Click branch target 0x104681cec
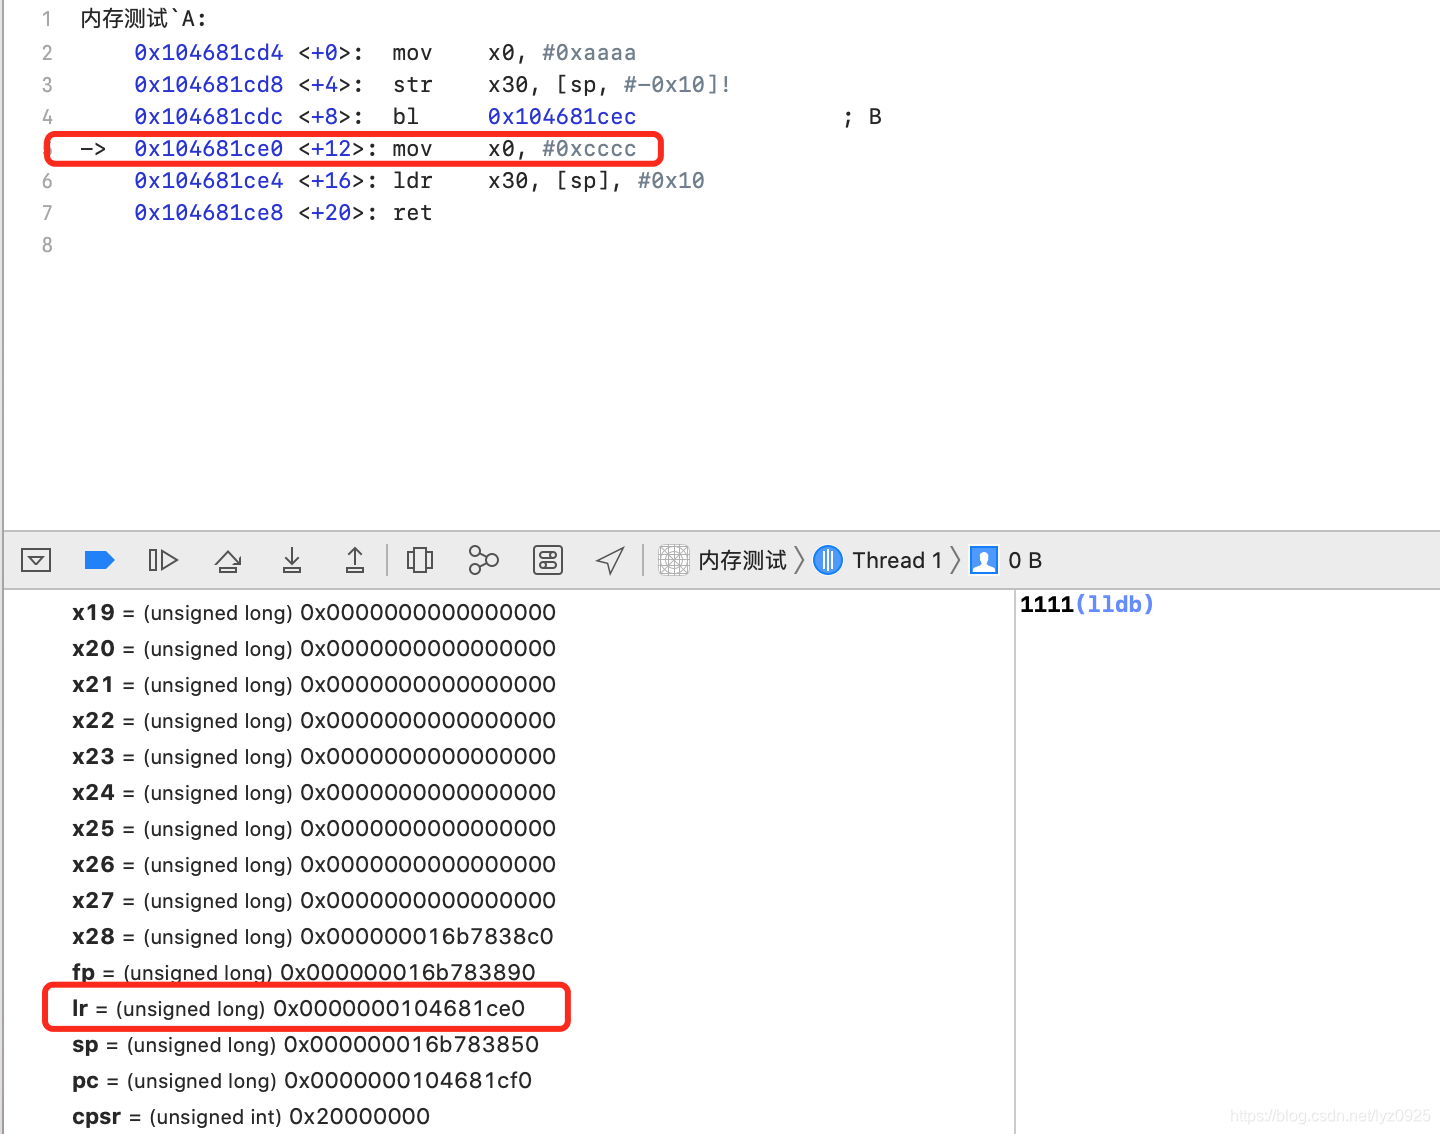This screenshot has width=1440, height=1134. (562, 116)
